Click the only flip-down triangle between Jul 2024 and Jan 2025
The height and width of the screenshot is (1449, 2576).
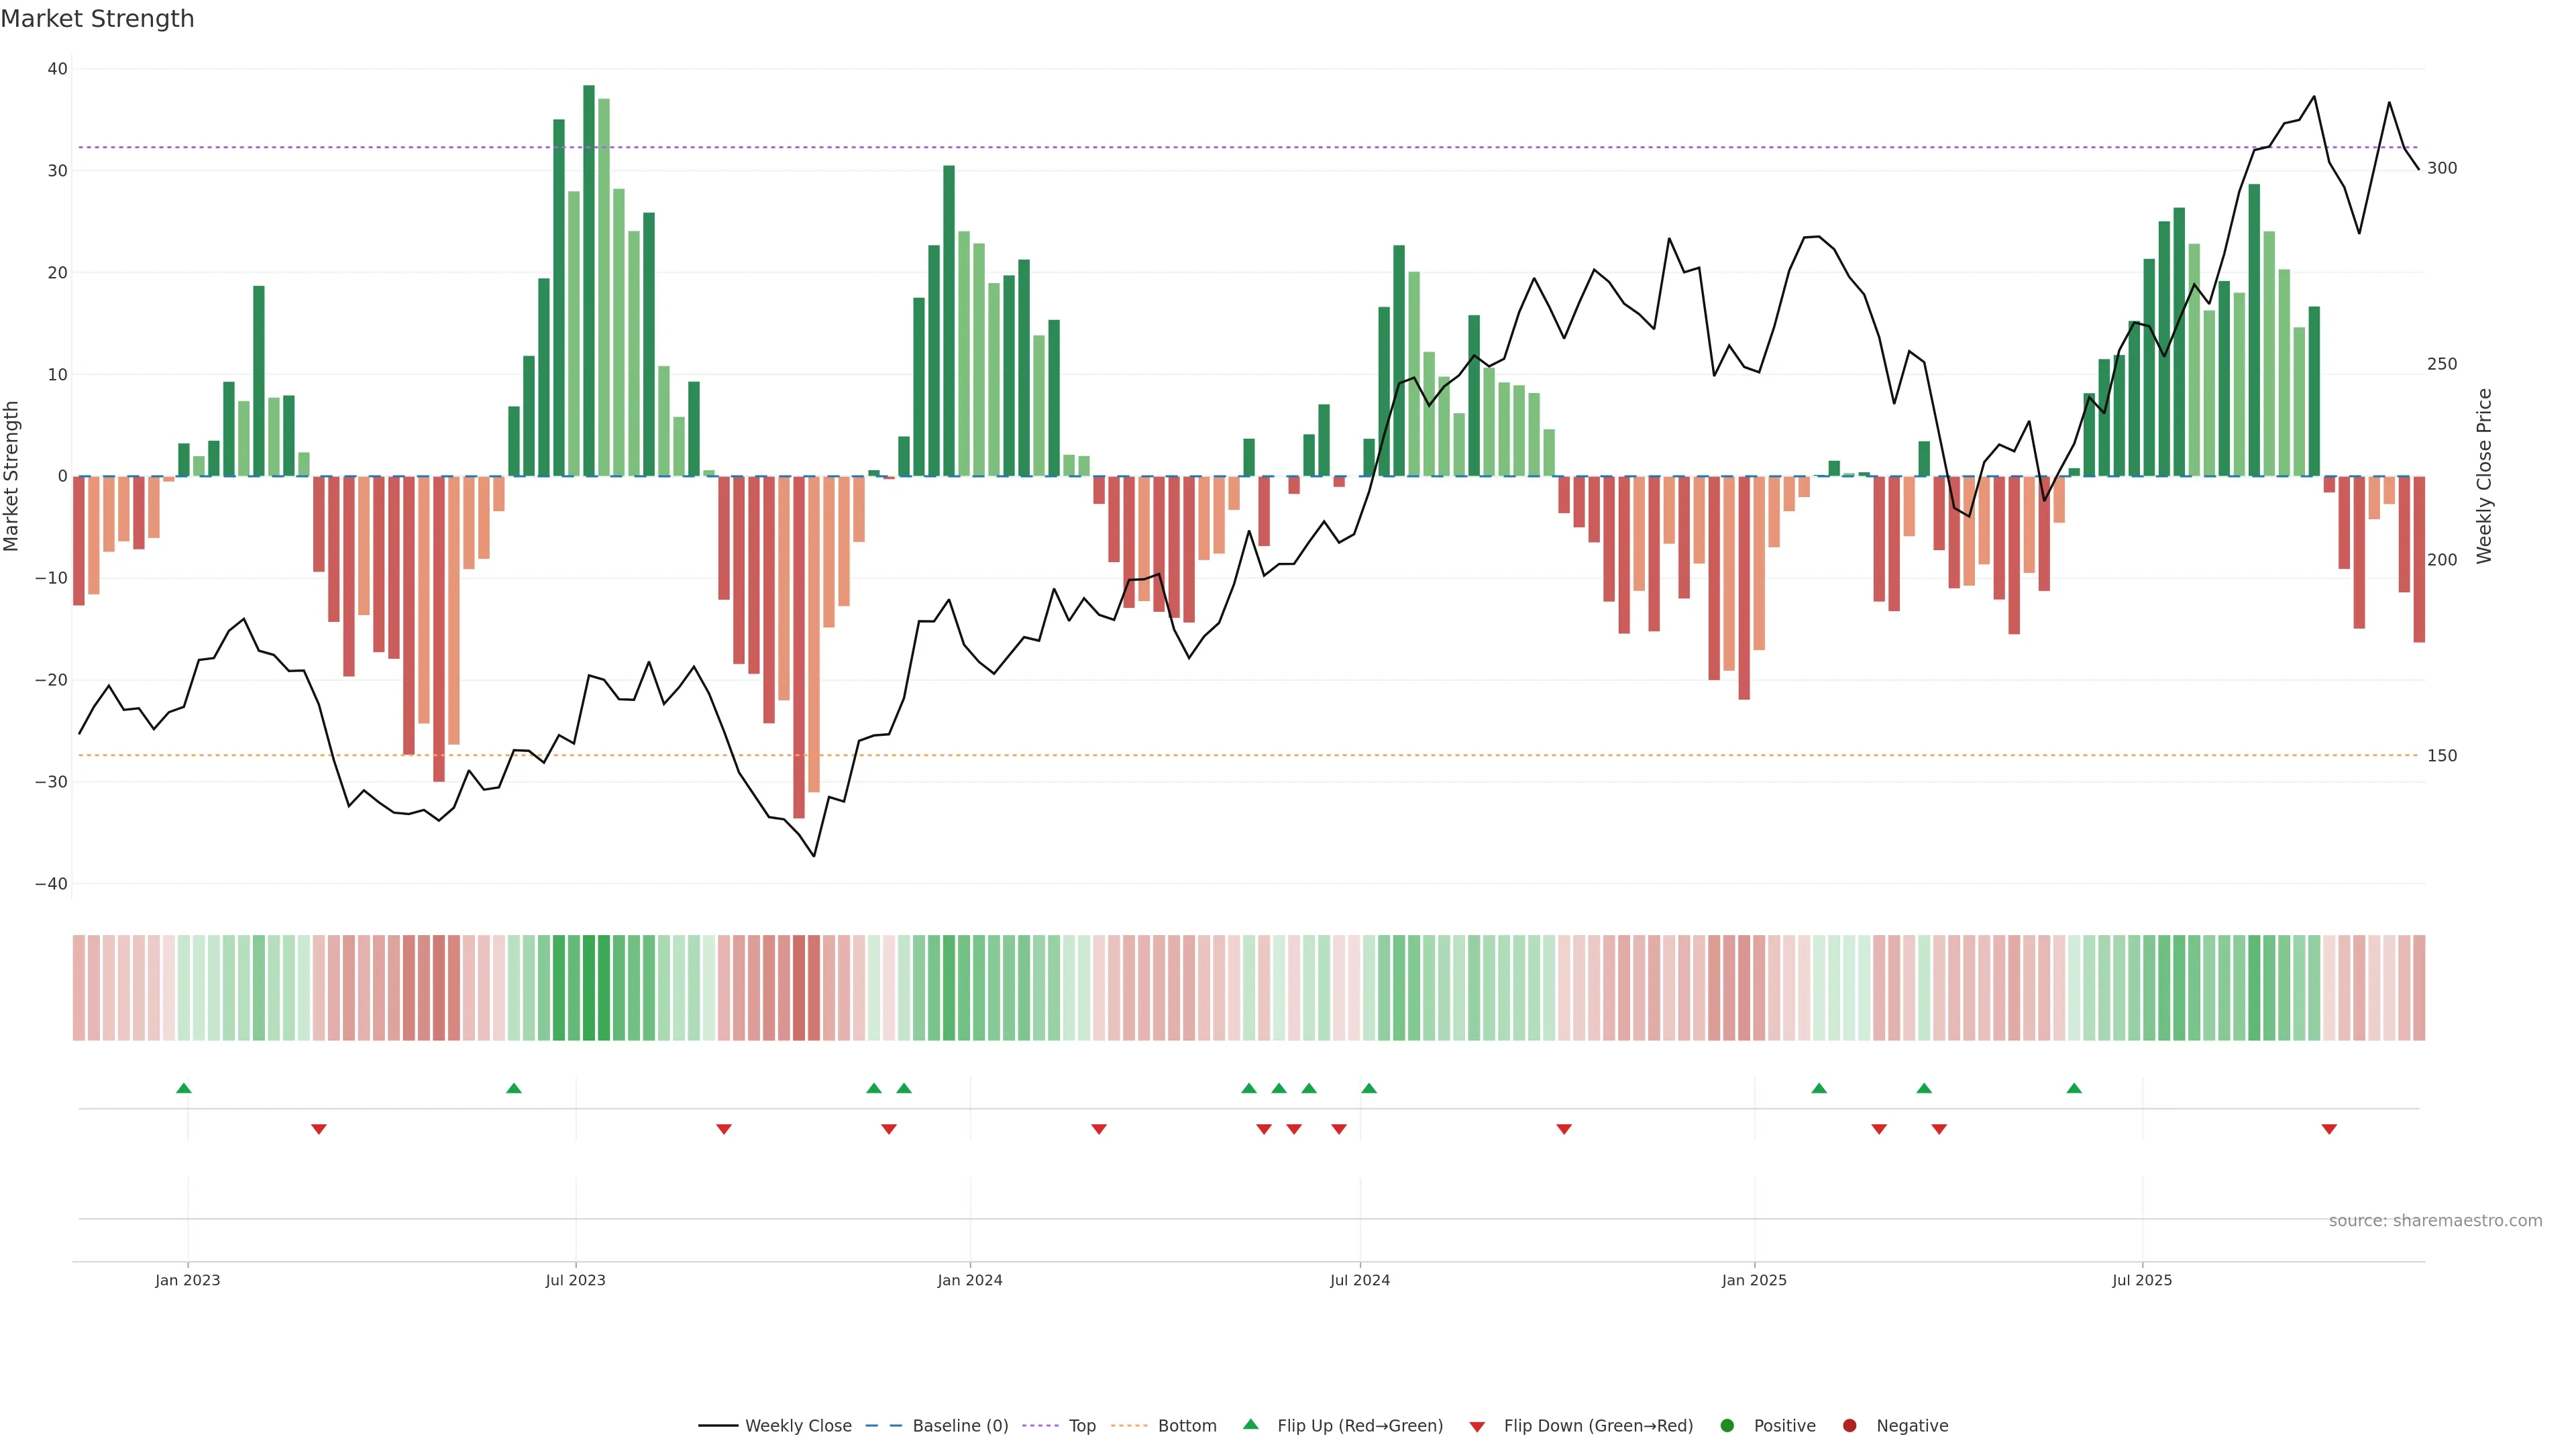1564,1129
